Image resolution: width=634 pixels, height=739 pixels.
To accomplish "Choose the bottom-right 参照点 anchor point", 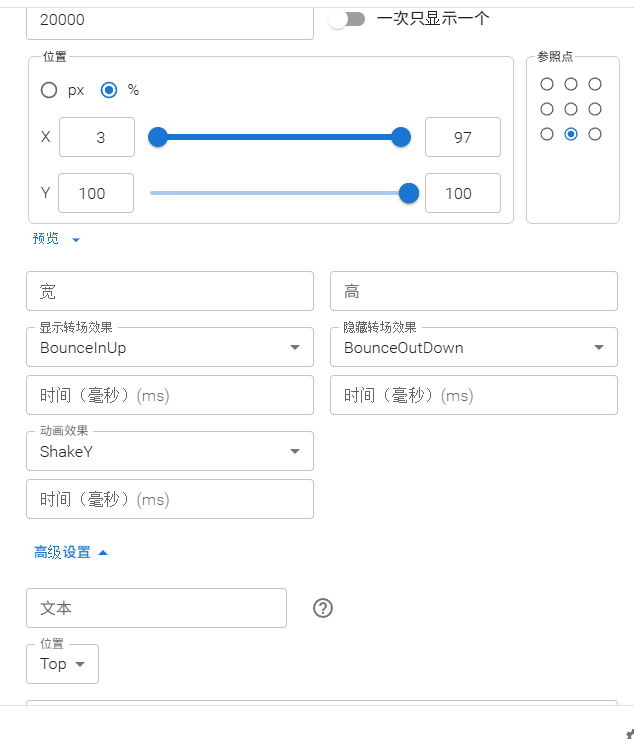I will coord(595,134).
